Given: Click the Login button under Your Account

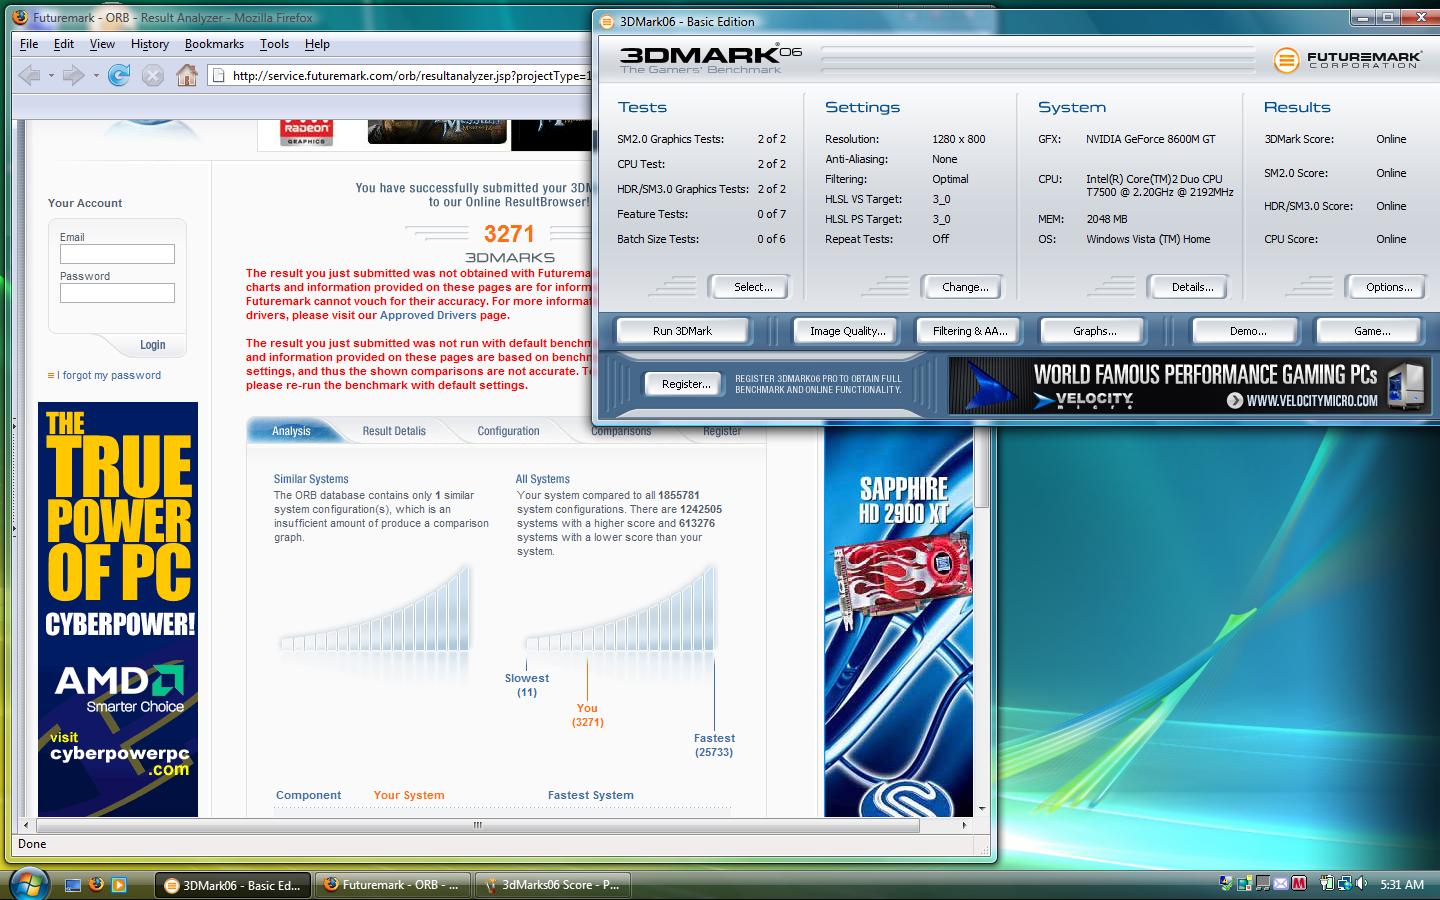Looking at the screenshot, I should pos(153,345).
